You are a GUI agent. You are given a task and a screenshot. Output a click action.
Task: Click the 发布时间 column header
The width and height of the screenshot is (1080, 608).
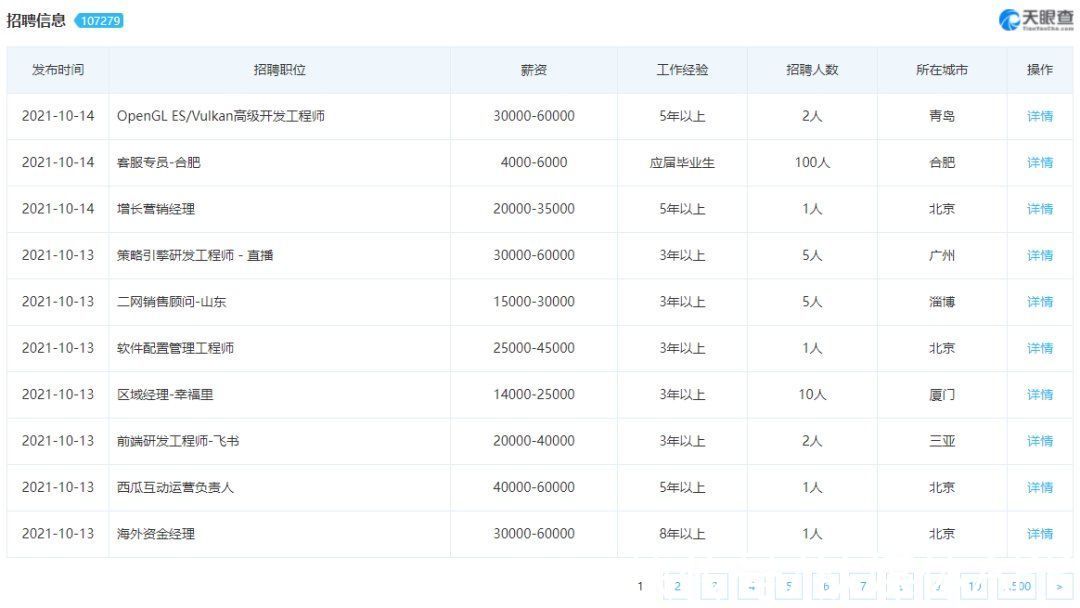[x=58, y=70]
